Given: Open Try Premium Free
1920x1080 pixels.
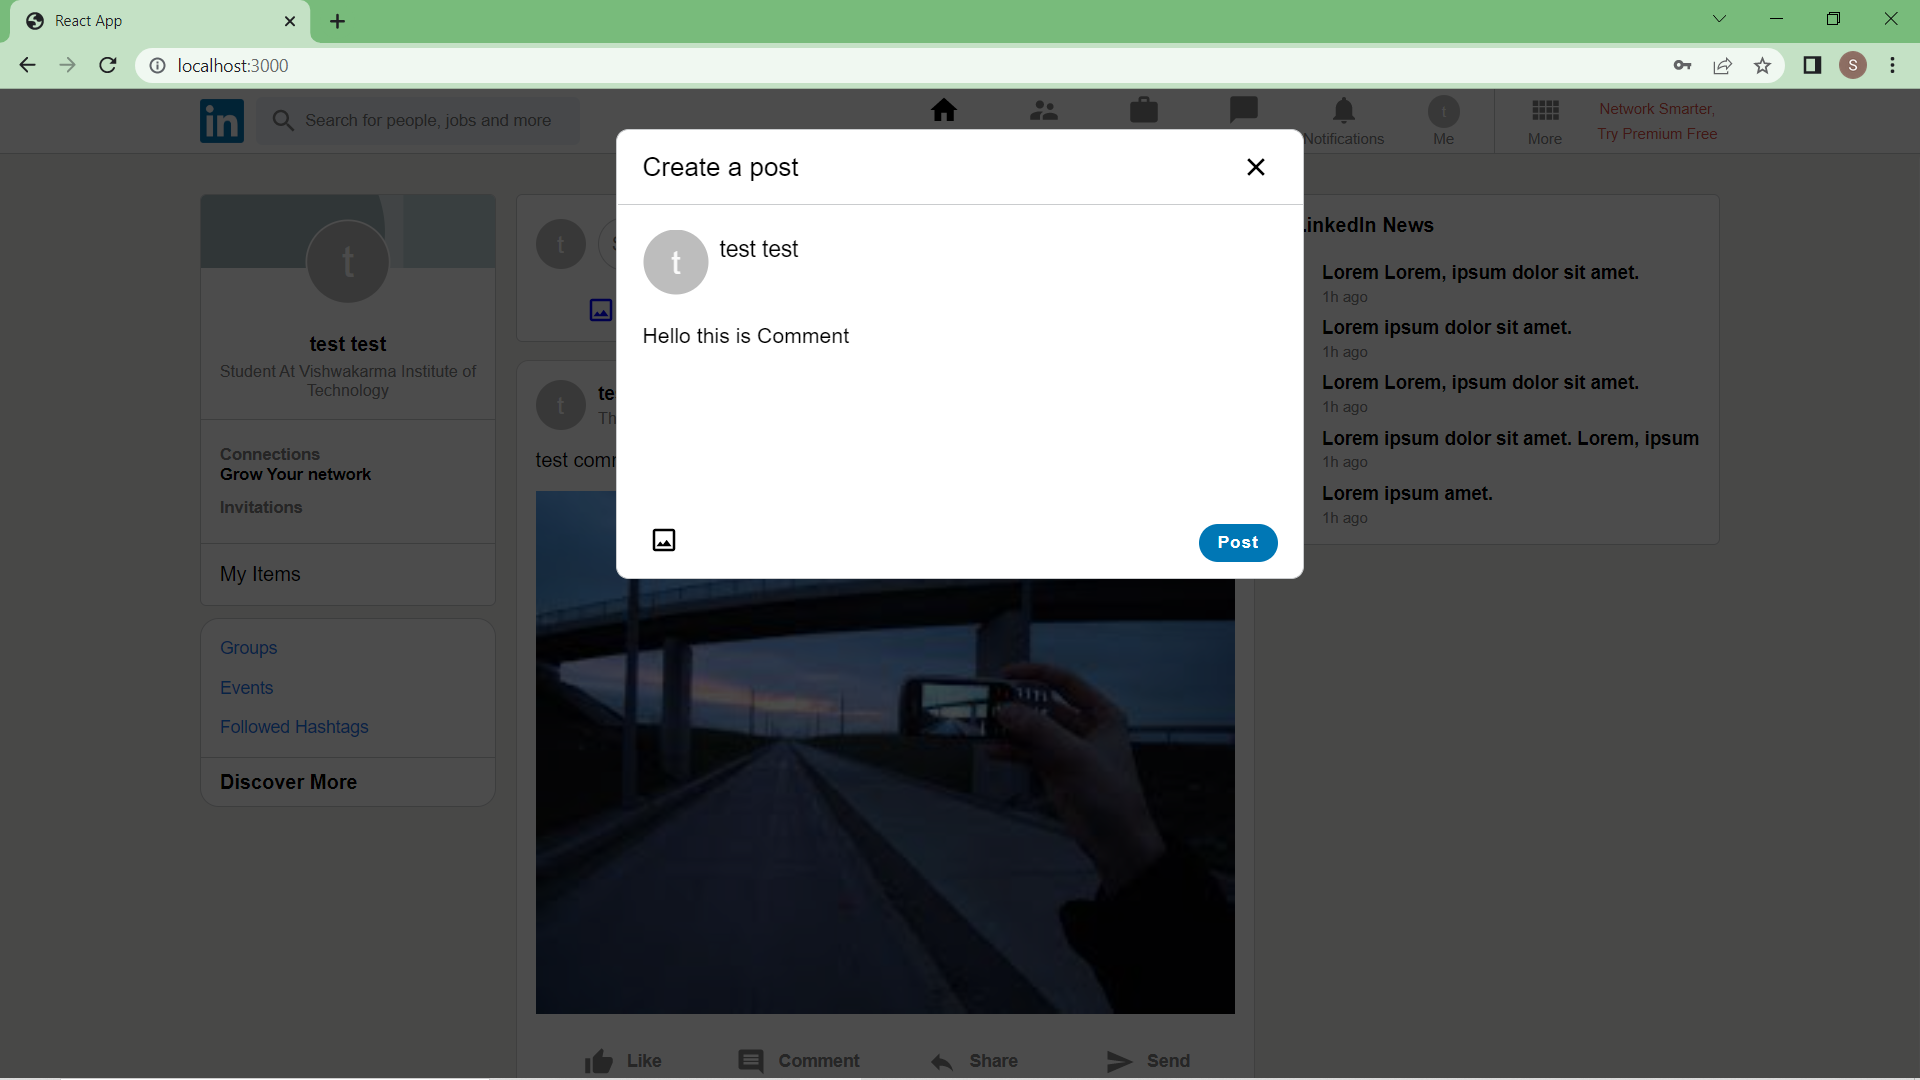Looking at the screenshot, I should [1656, 133].
